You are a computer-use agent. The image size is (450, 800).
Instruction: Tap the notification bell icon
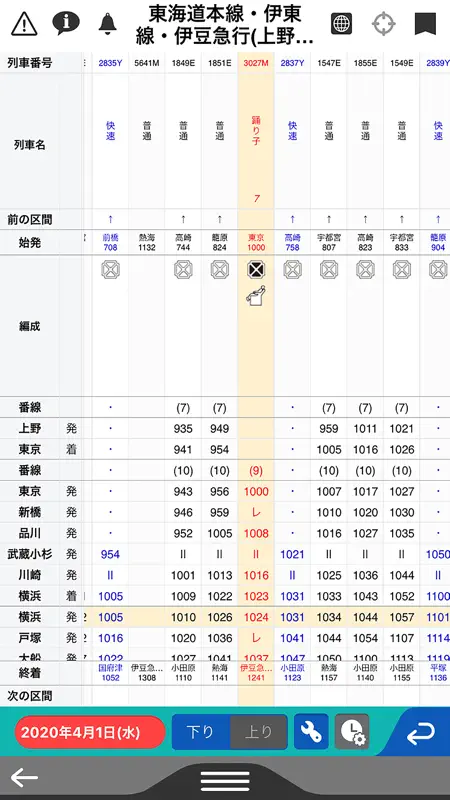107,24
